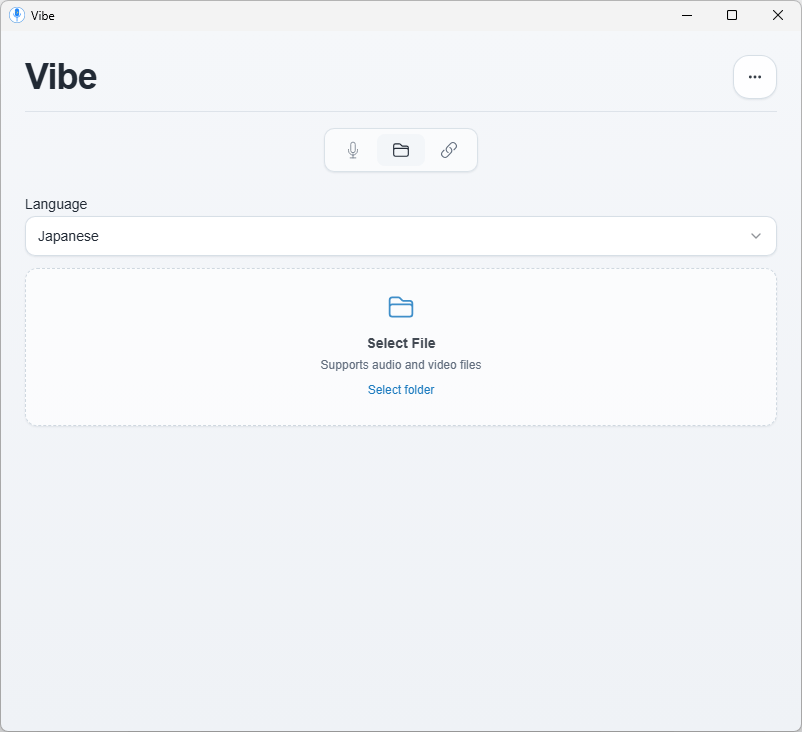This screenshot has height=732, width=802.
Task: Expand the Language chevron arrow
Action: [x=756, y=236]
